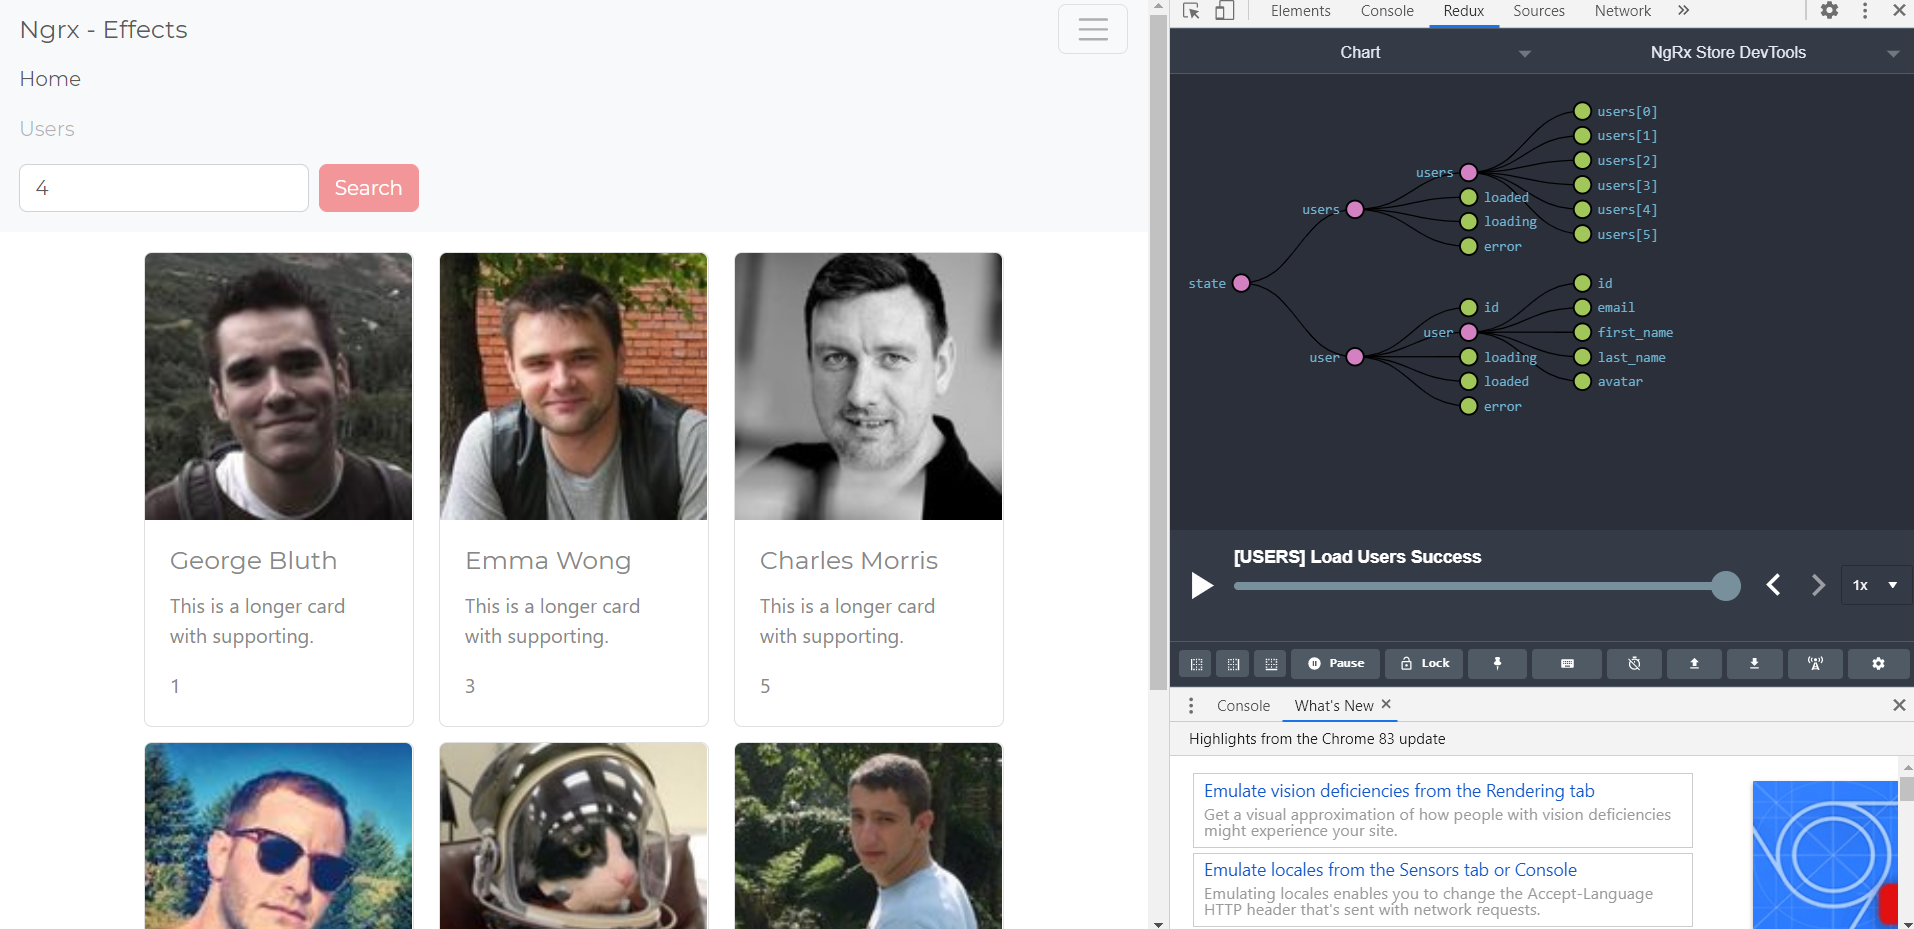Viewport: 1914px width, 929px height.
Task: Open Emulate vision deficiencies link
Action: coord(1399,791)
